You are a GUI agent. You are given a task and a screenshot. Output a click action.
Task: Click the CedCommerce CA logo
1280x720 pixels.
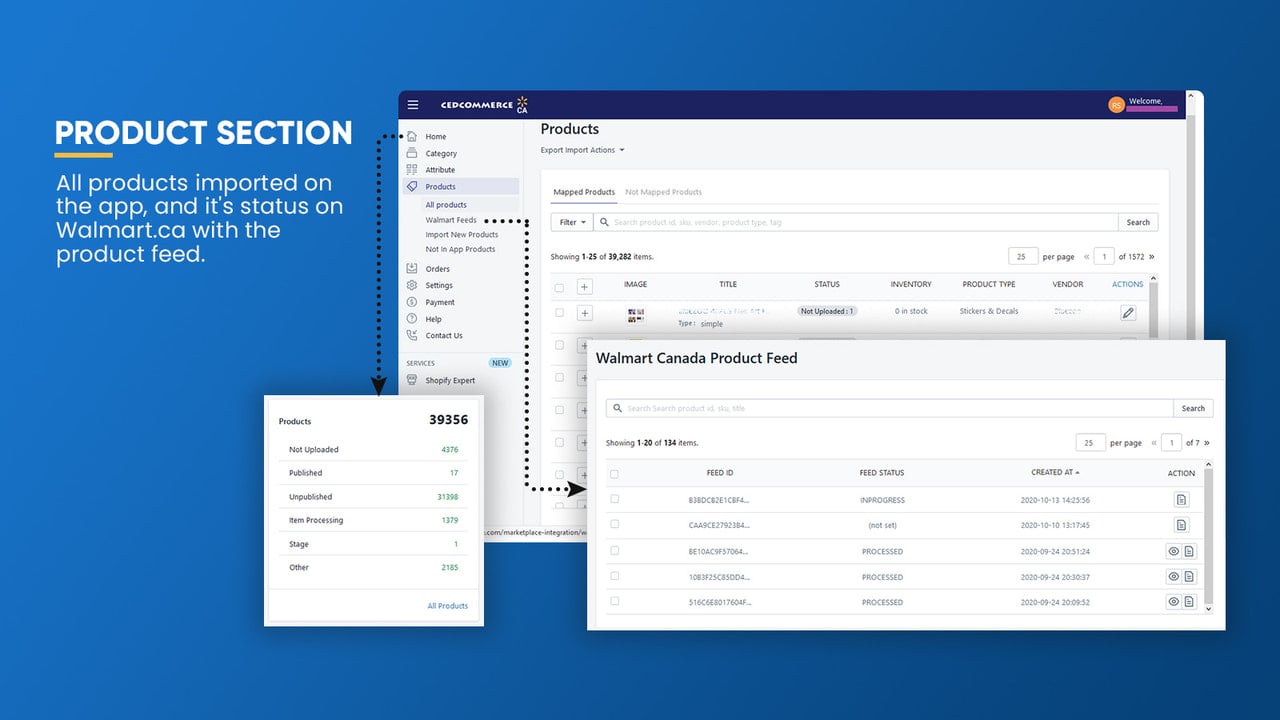pyautogui.click(x=484, y=105)
